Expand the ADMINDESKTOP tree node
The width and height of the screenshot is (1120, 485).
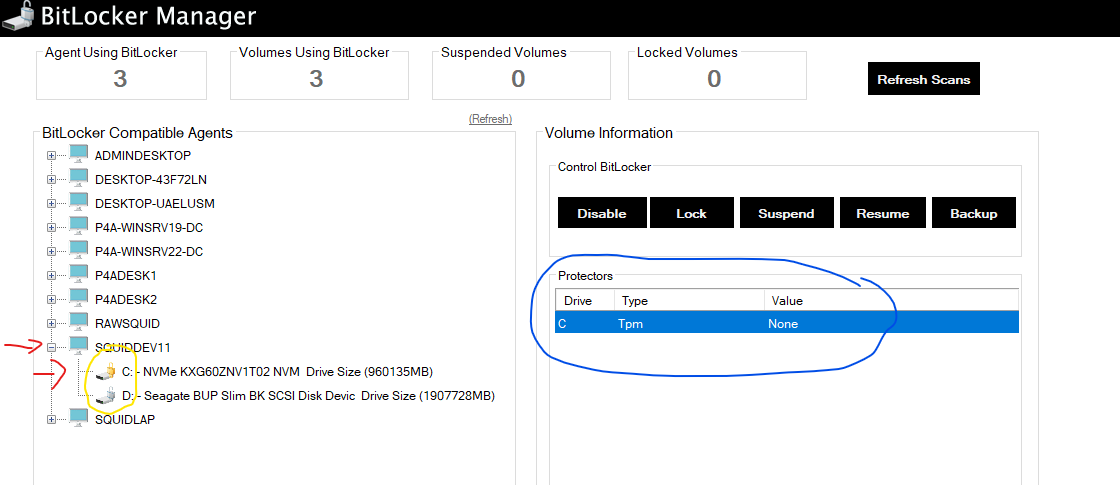click(x=51, y=156)
